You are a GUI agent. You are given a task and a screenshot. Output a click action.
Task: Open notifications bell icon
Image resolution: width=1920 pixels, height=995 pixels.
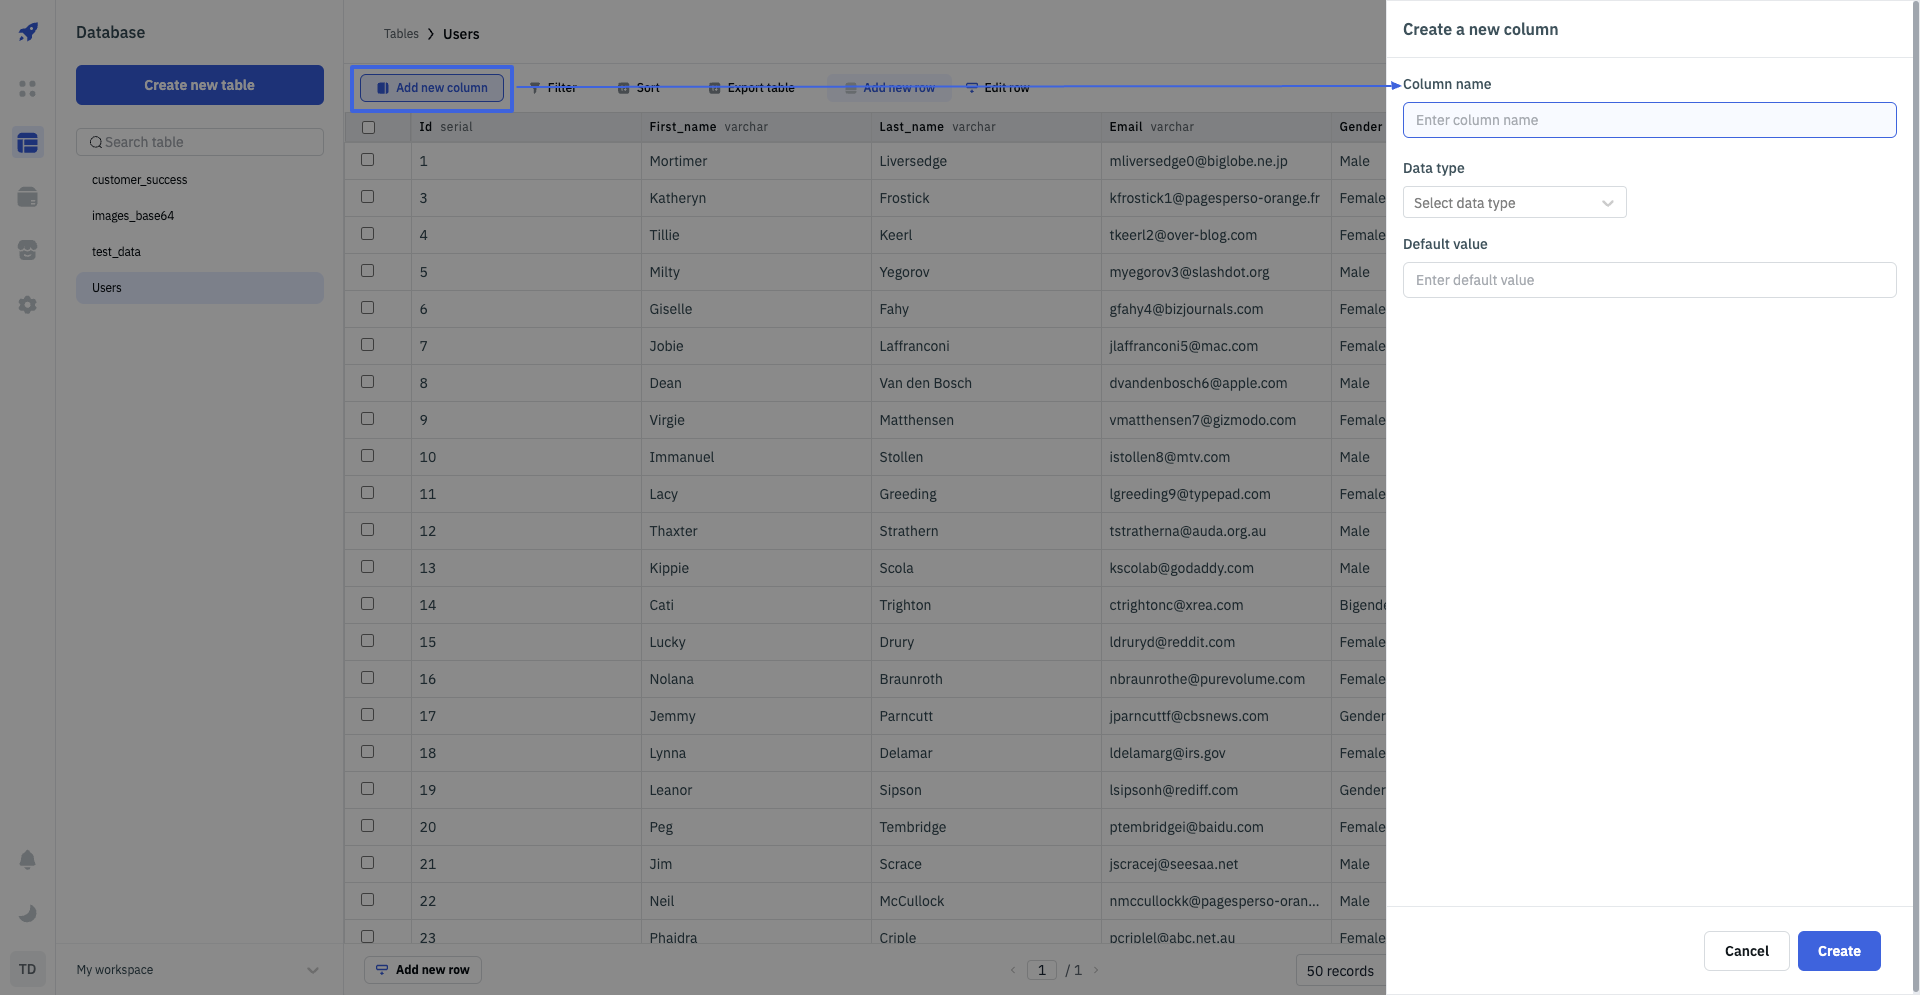pyautogui.click(x=28, y=860)
